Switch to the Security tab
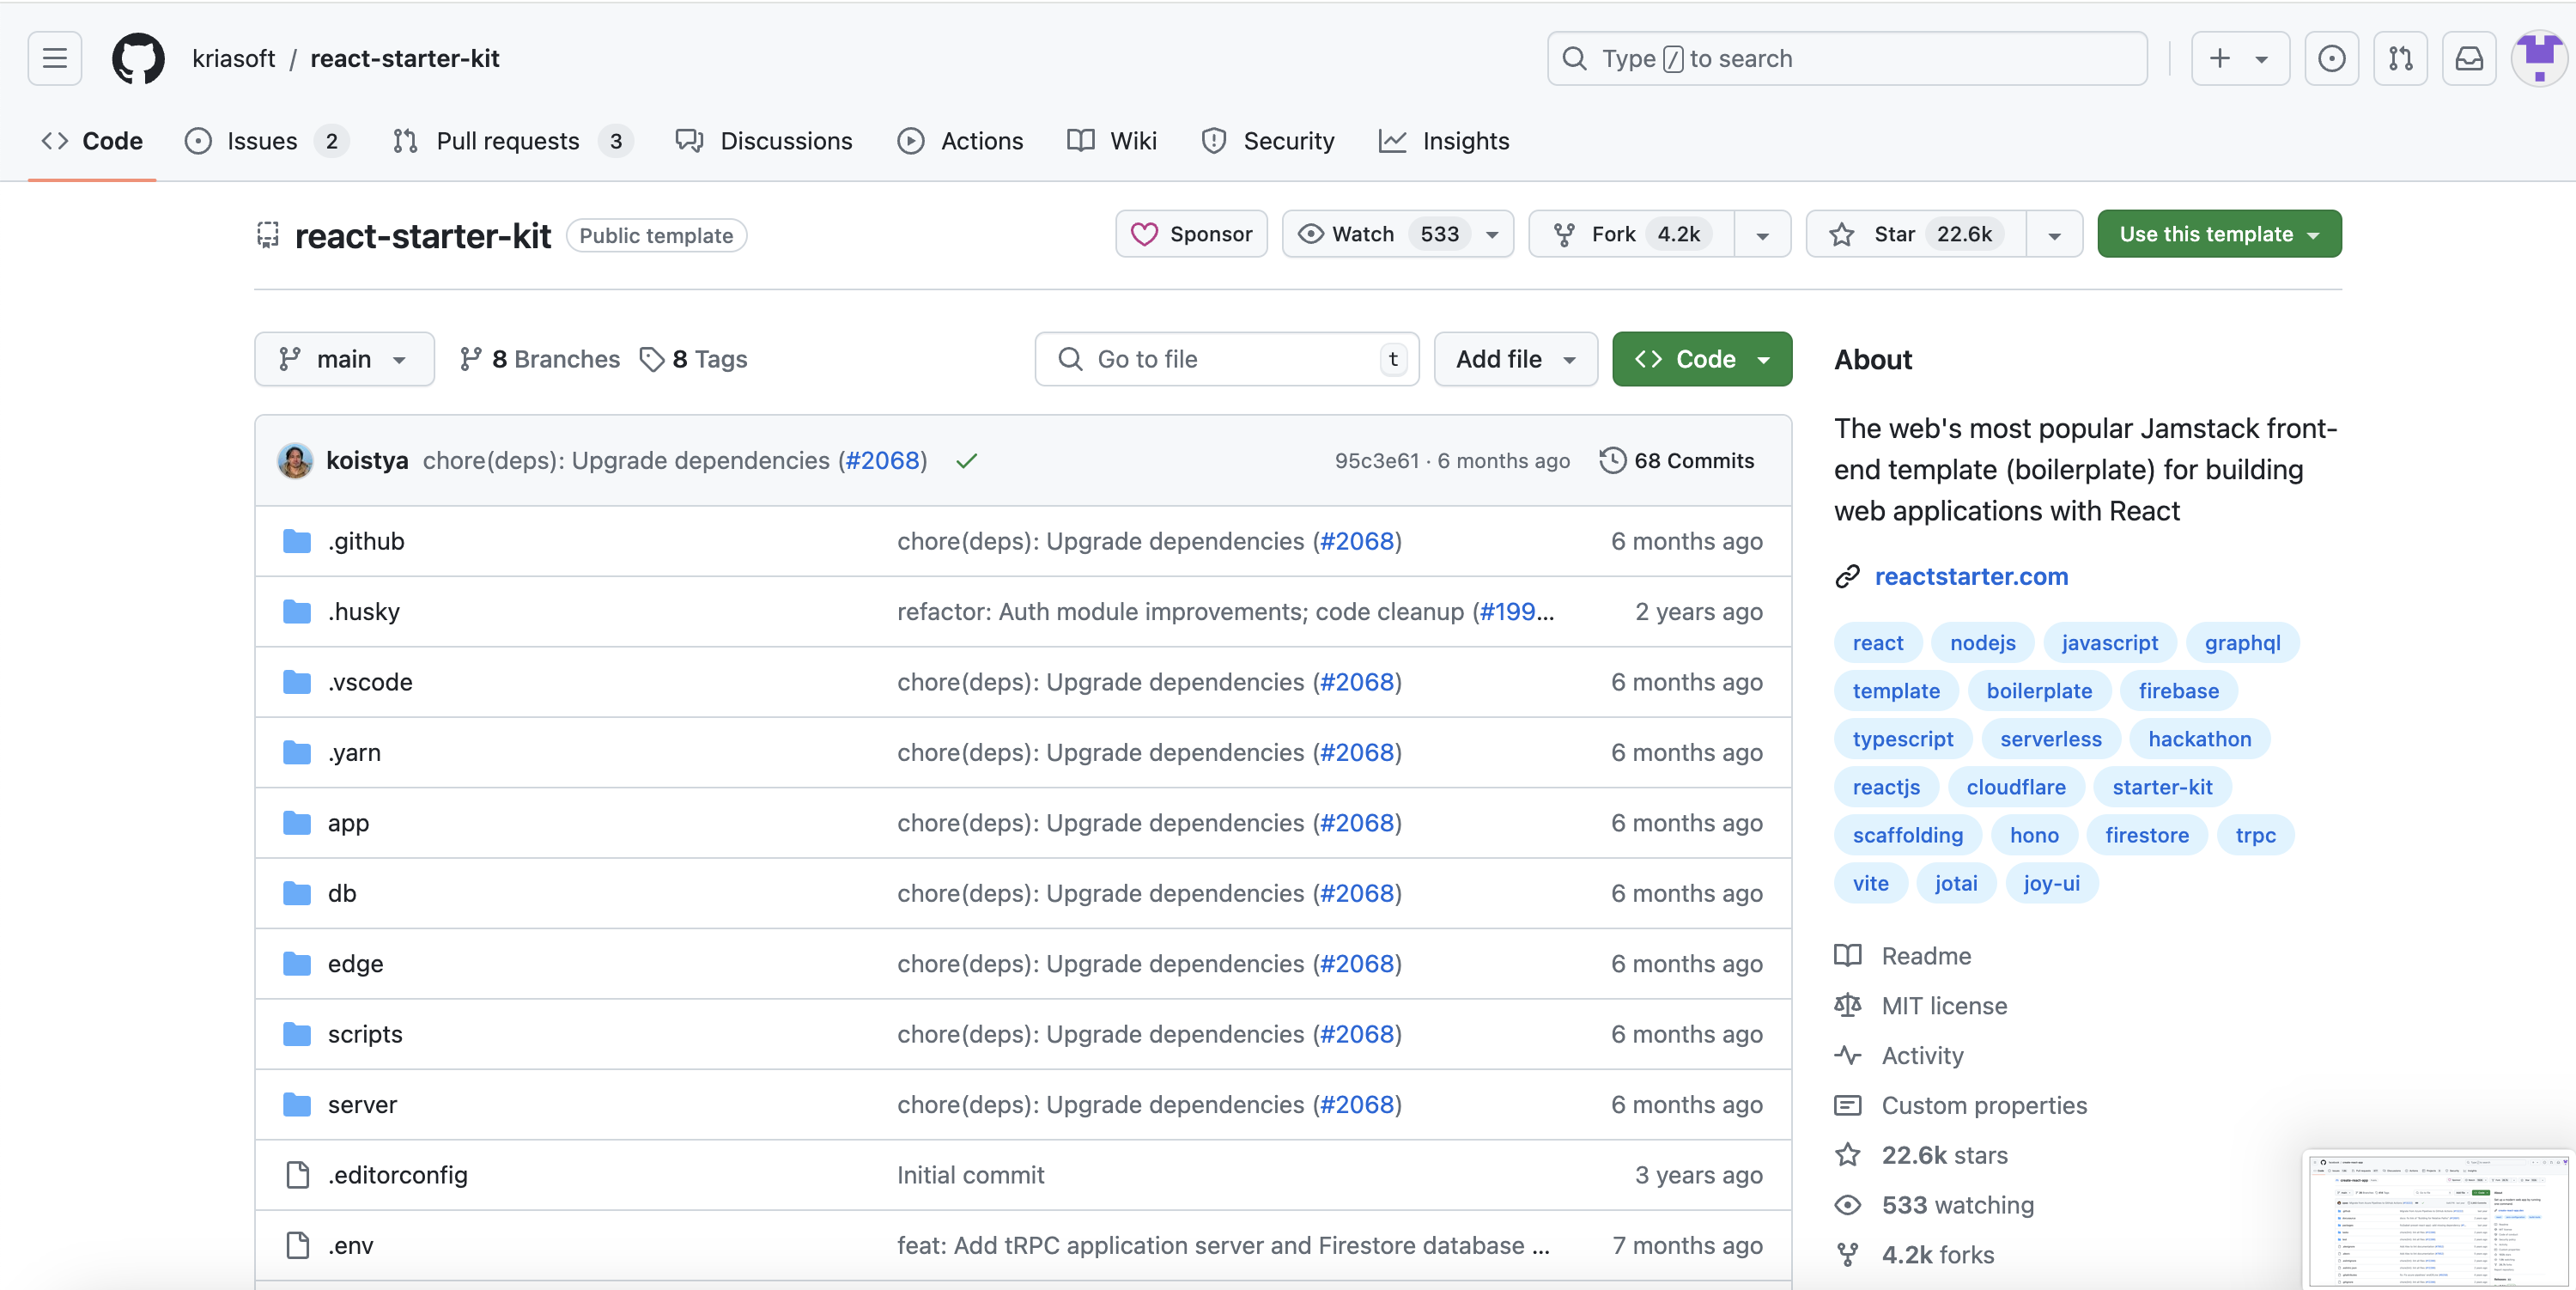Viewport: 2576px width, 1290px height. (1268, 141)
